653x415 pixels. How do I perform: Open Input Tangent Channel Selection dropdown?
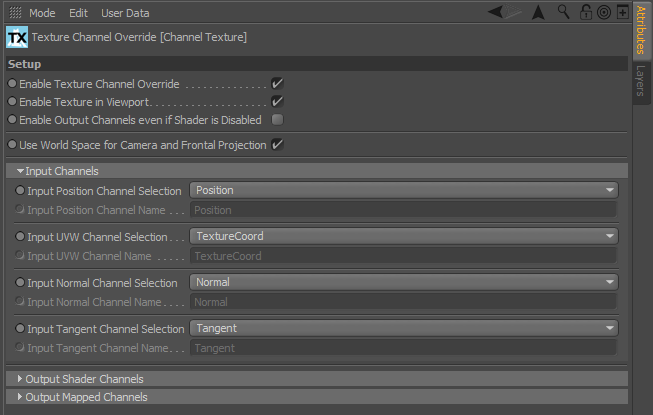click(x=404, y=328)
